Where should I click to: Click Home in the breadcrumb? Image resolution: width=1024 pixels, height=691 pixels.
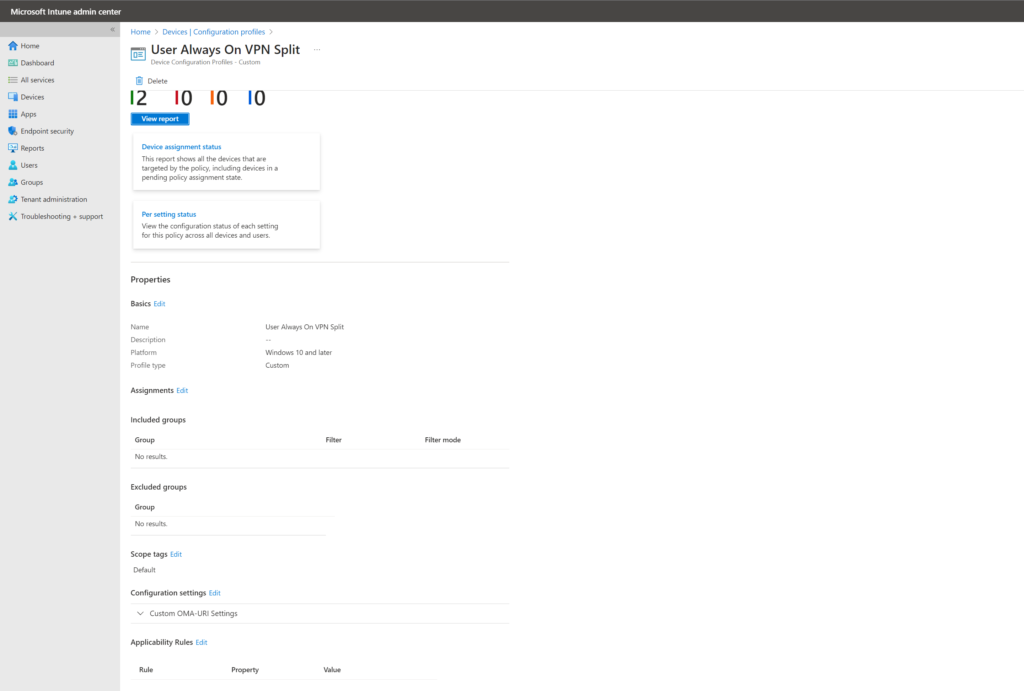pyautogui.click(x=140, y=32)
